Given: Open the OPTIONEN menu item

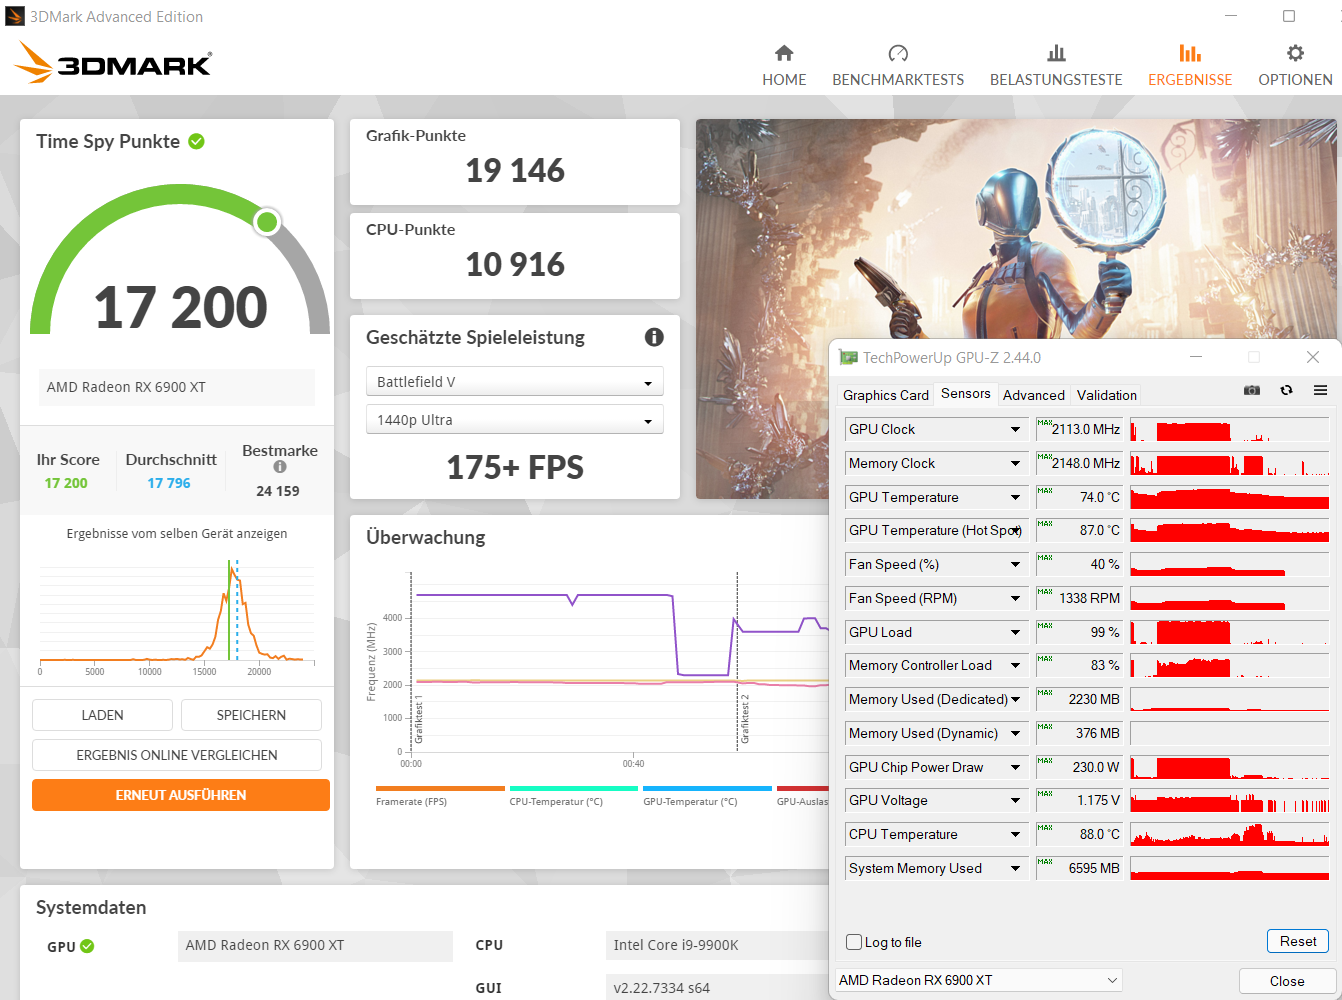Looking at the screenshot, I should [x=1295, y=79].
